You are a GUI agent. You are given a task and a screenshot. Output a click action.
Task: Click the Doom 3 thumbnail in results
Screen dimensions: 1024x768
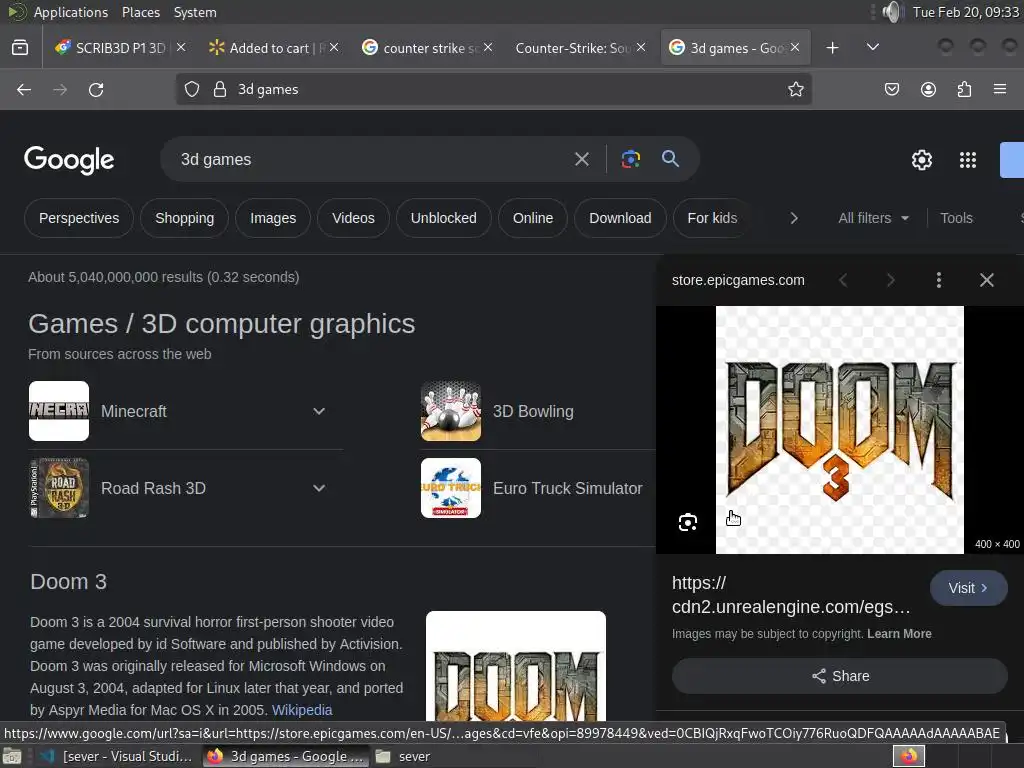pos(515,666)
